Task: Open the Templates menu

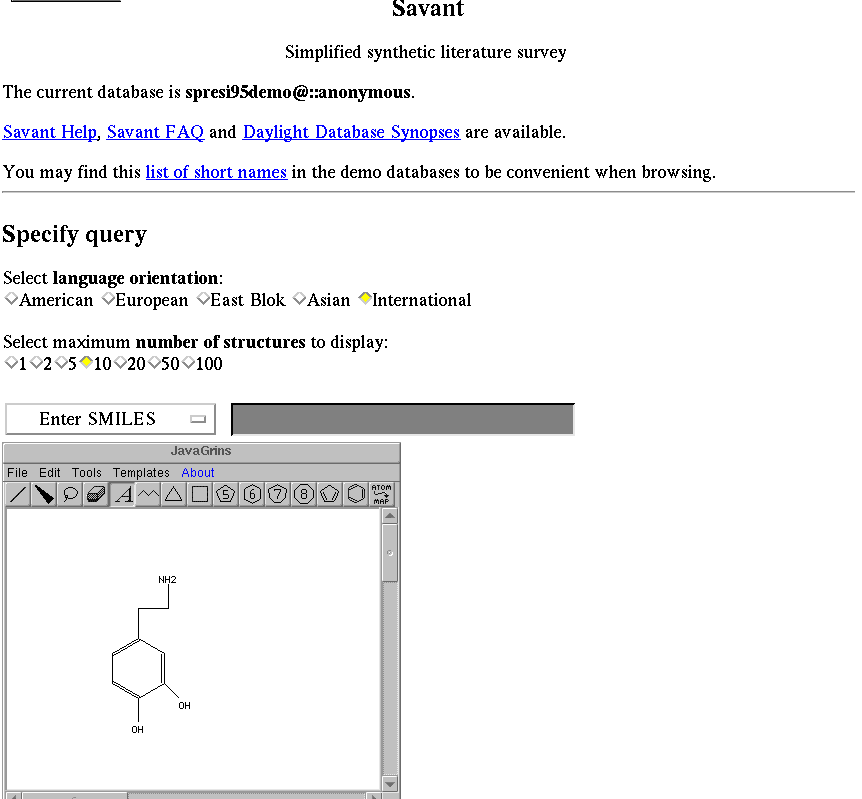Action: [141, 473]
